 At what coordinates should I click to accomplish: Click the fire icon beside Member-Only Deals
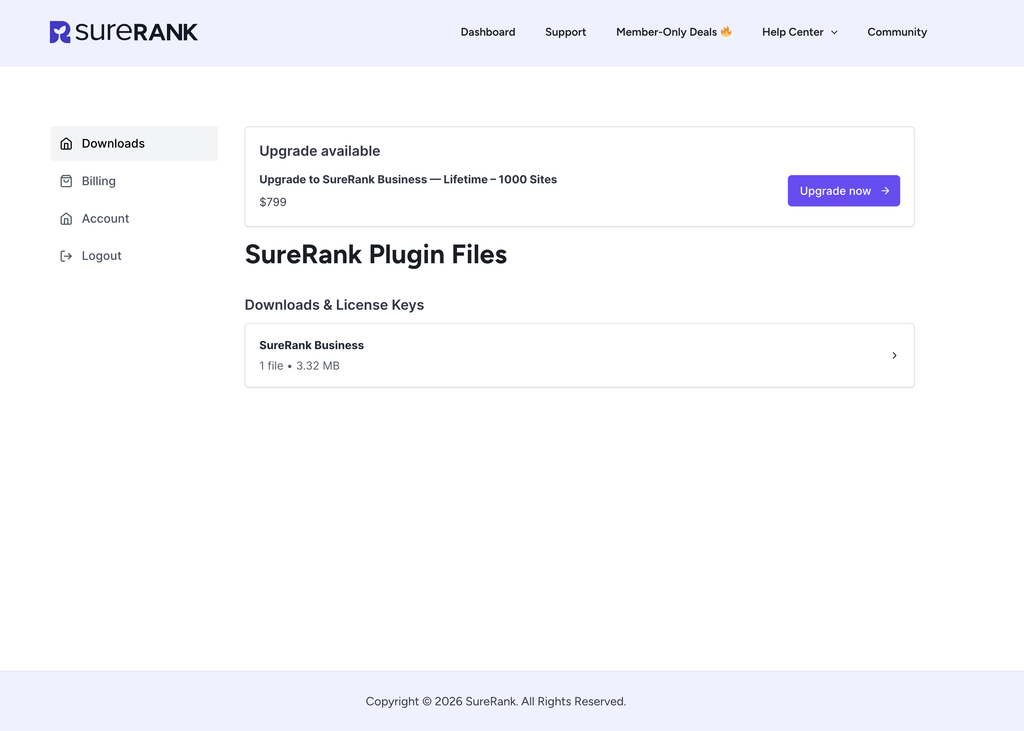tap(726, 31)
